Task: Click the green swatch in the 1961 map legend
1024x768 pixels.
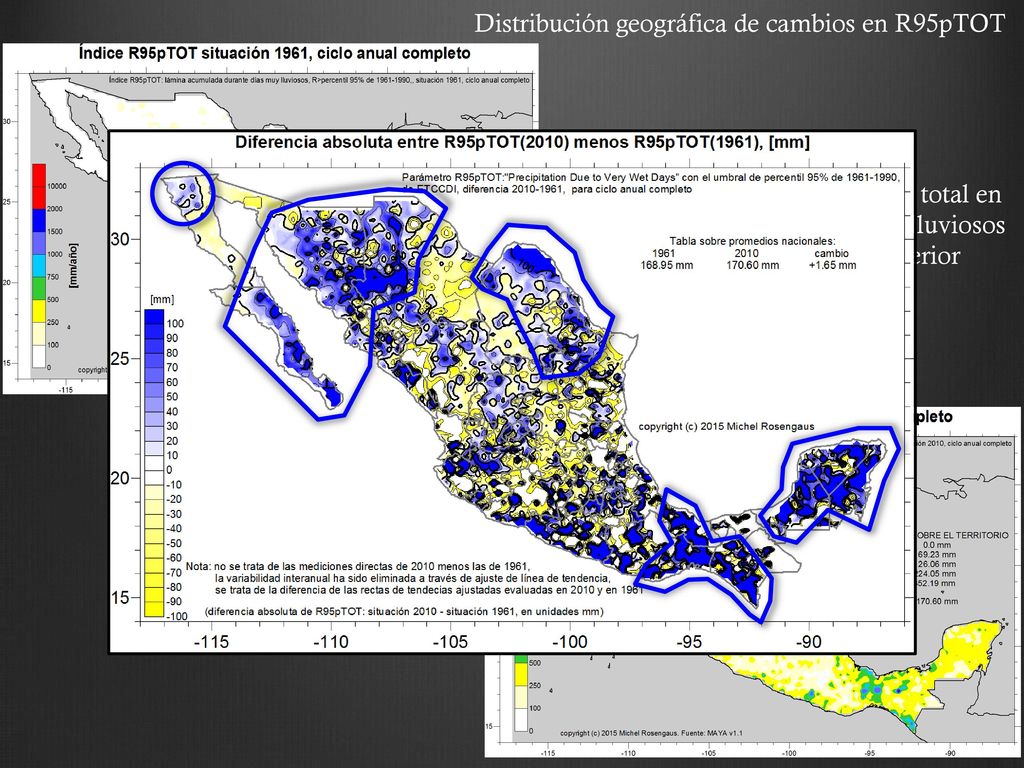Action: 39,289
